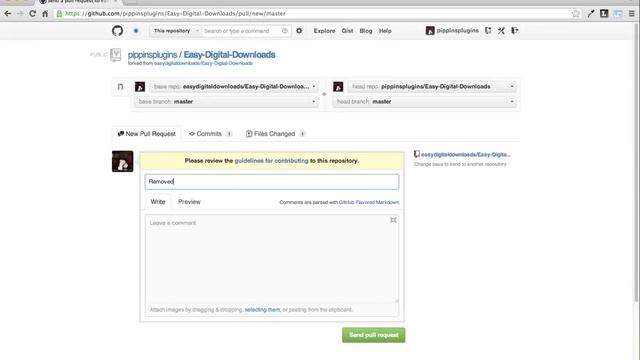
Task: Open the browser home page icon
Action: tap(45, 13)
